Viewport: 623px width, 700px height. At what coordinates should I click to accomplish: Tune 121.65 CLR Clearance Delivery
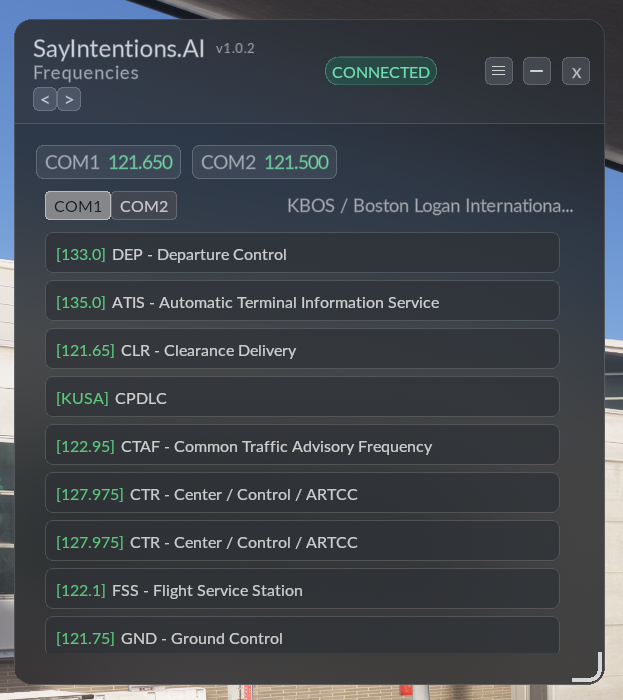point(302,349)
